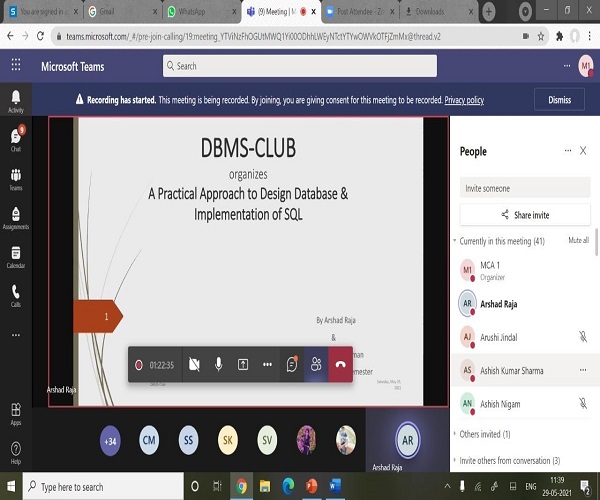
Task: Open Chrome menu three dots
Action: (590, 36)
